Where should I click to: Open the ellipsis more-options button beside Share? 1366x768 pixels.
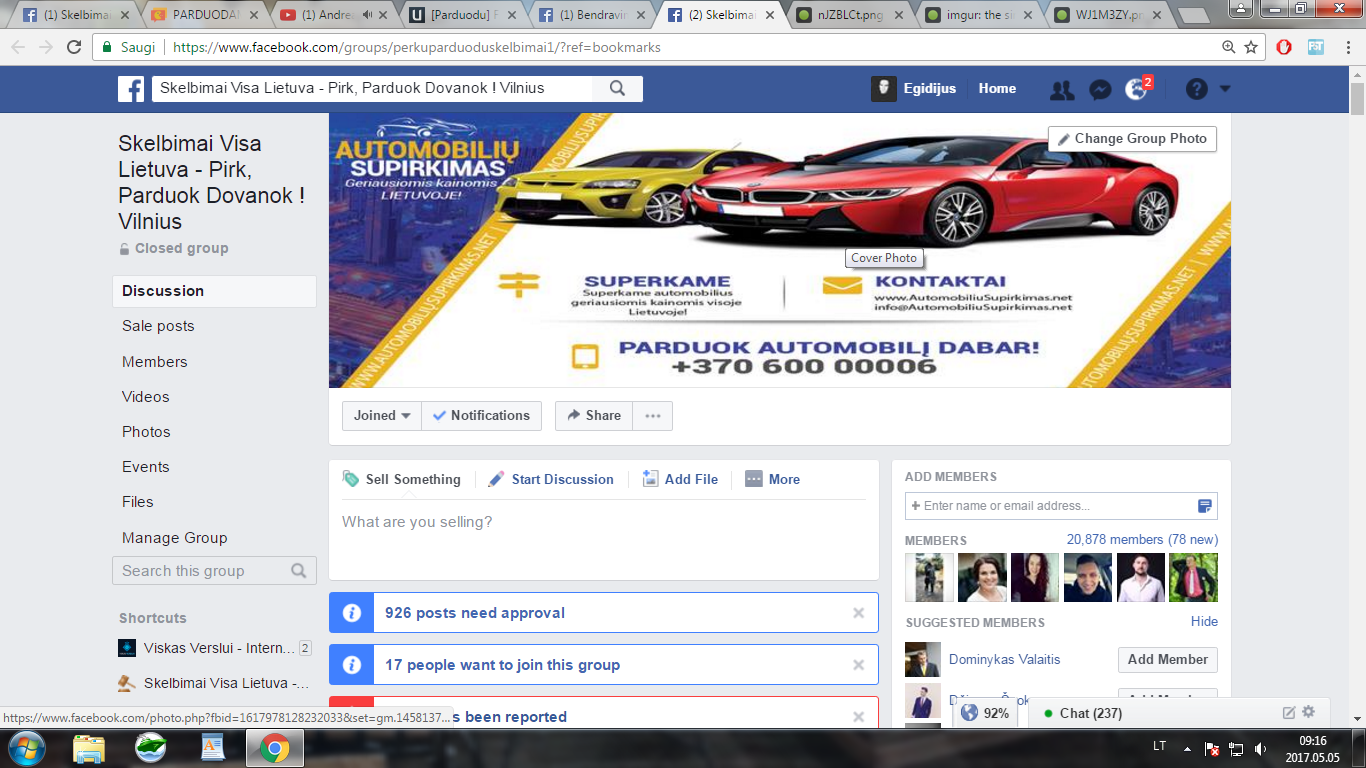coord(653,416)
